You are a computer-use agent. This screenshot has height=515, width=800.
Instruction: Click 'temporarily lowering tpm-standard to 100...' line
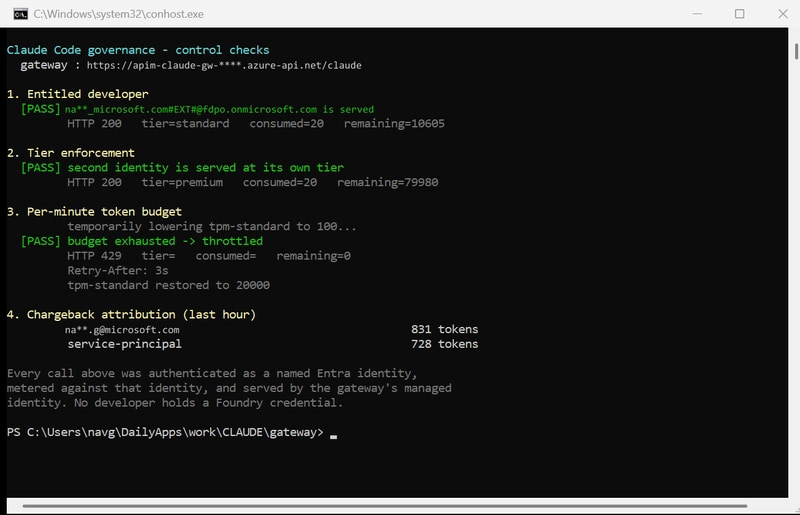click(x=212, y=227)
